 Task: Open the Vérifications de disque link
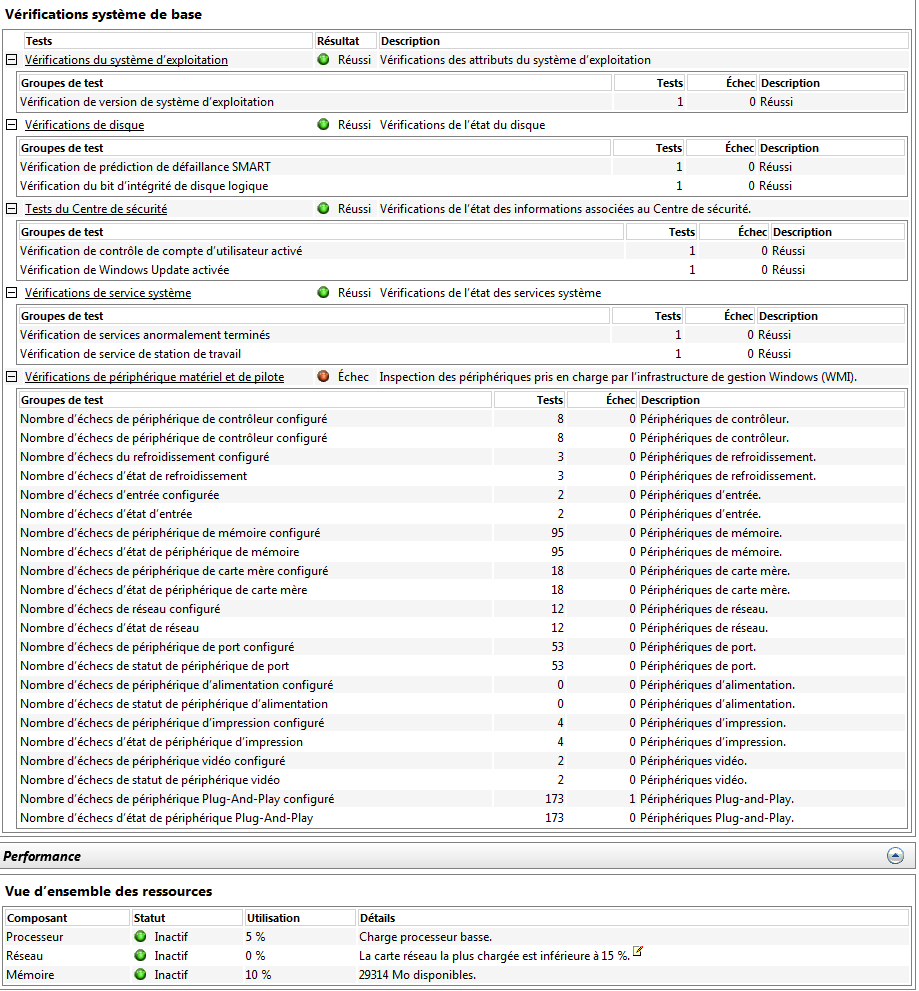[84, 125]
